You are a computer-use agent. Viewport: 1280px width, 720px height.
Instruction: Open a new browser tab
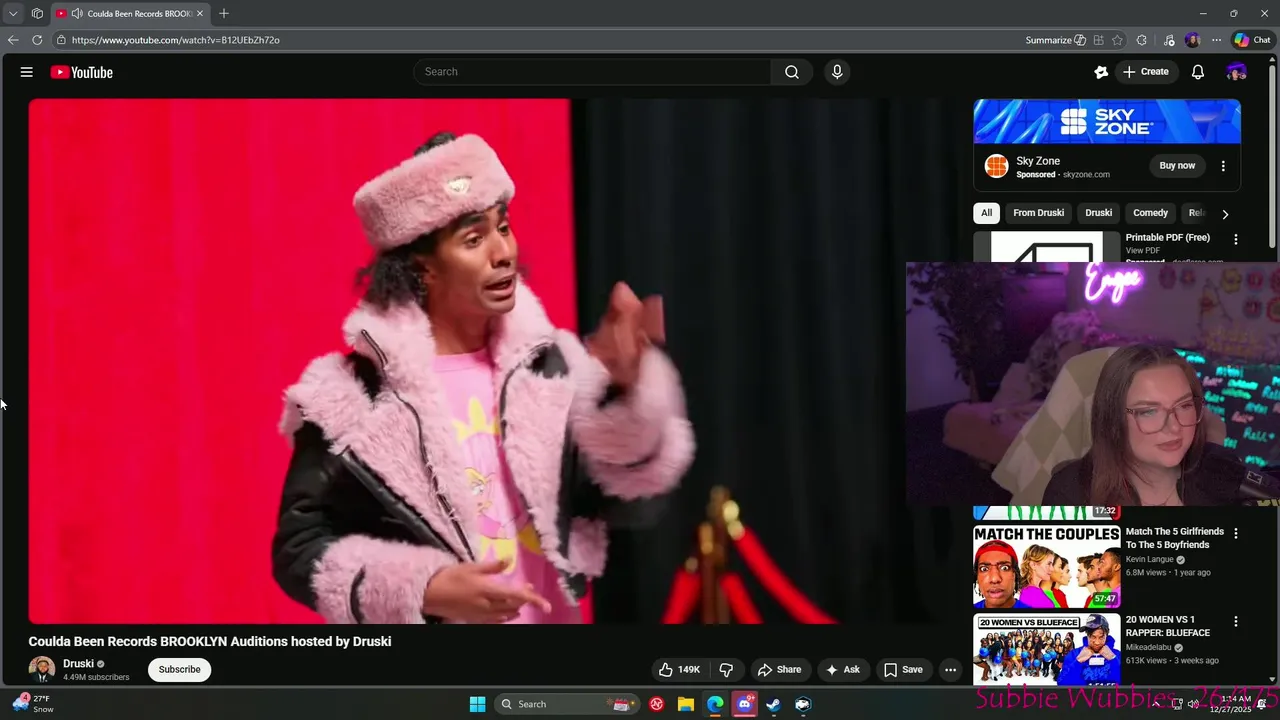click(224, 14)
